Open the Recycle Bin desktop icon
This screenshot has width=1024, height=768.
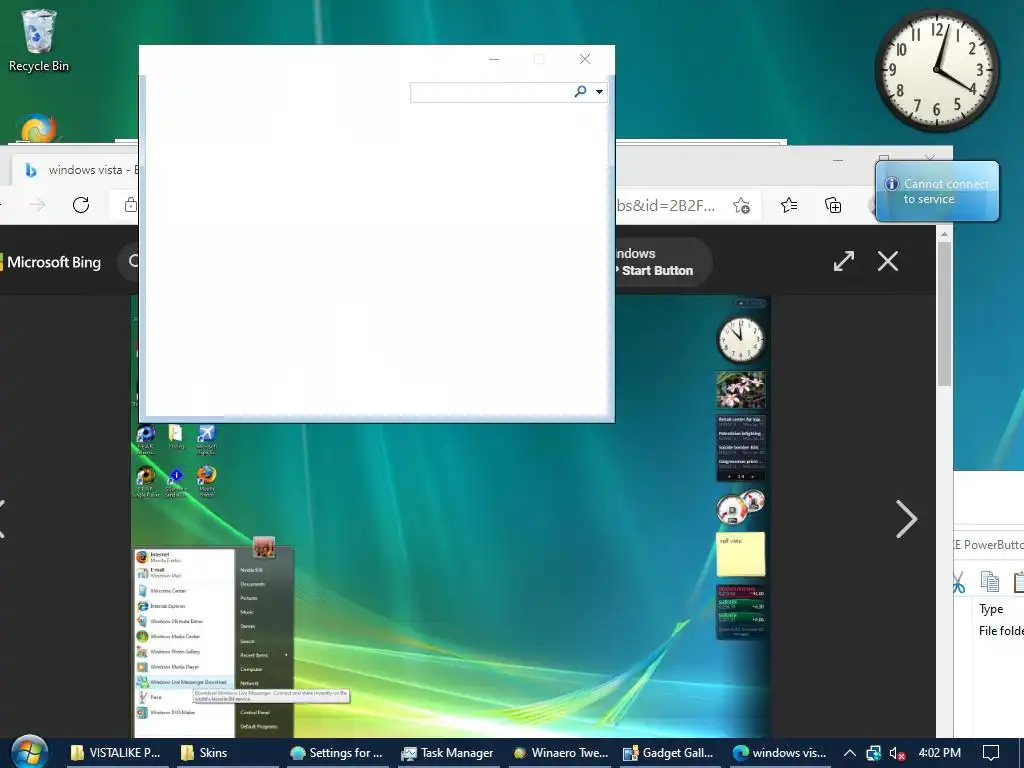coord(39,41)
